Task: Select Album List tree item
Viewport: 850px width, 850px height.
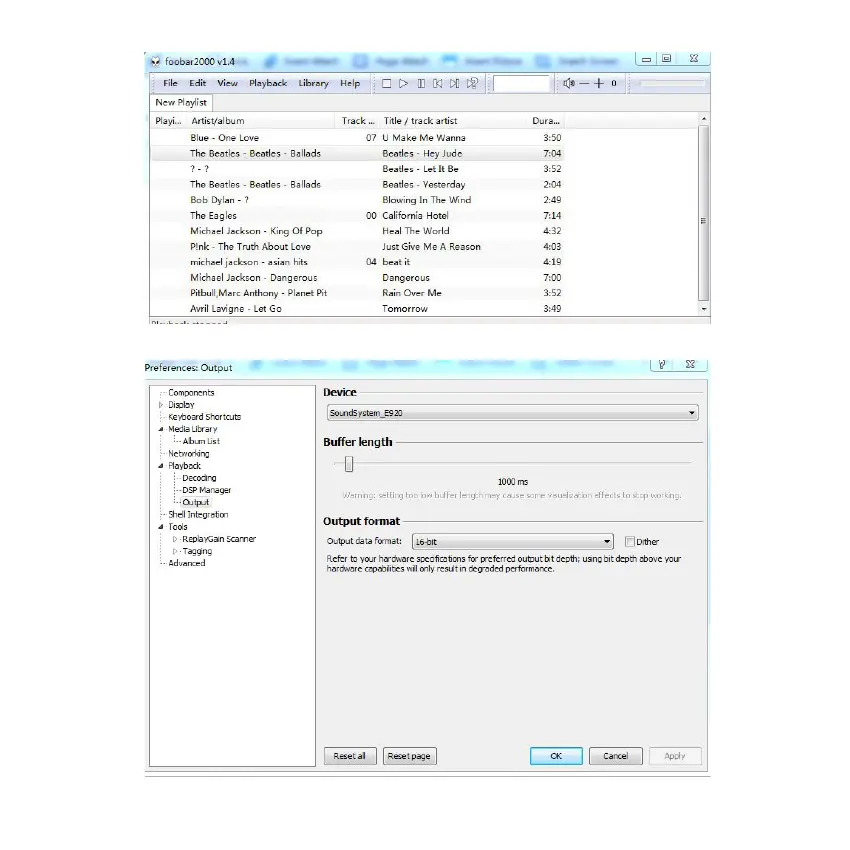Action: click(201, 441)
